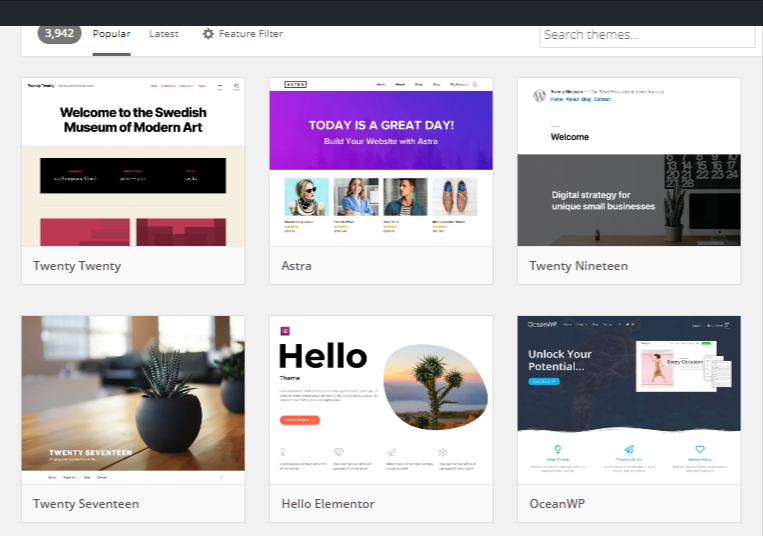Open the Hello Elementor theme thumbnail

point(381,400)
